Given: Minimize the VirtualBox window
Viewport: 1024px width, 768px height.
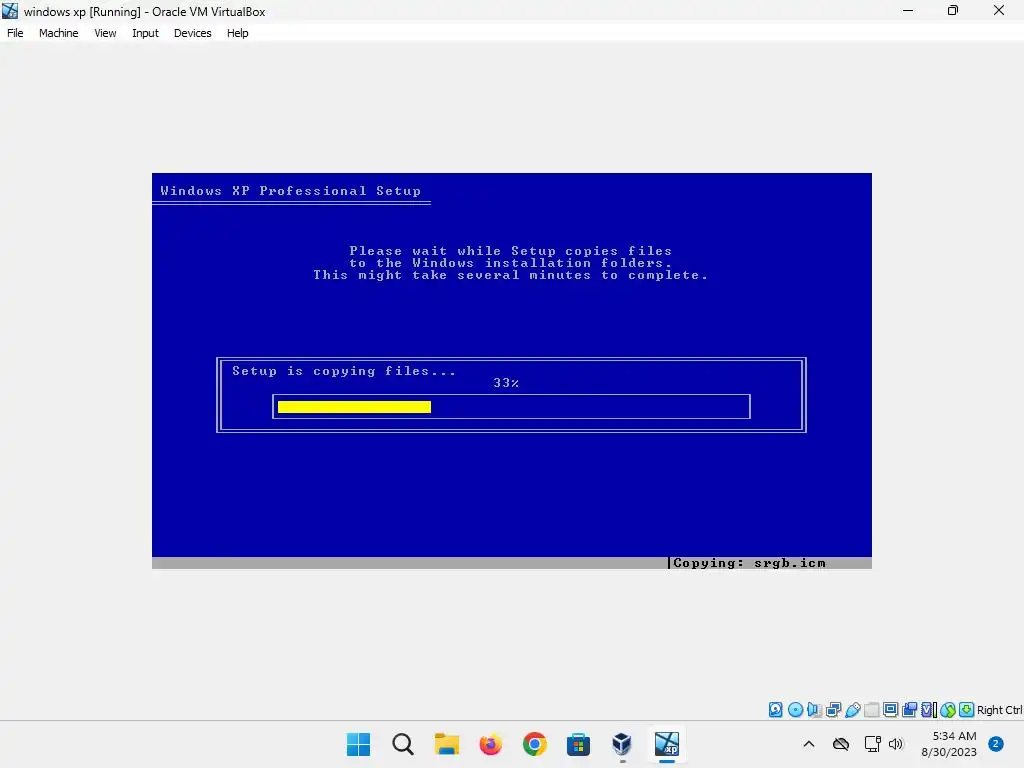Looking at the screenshot, I should click(x=908, y=11).
